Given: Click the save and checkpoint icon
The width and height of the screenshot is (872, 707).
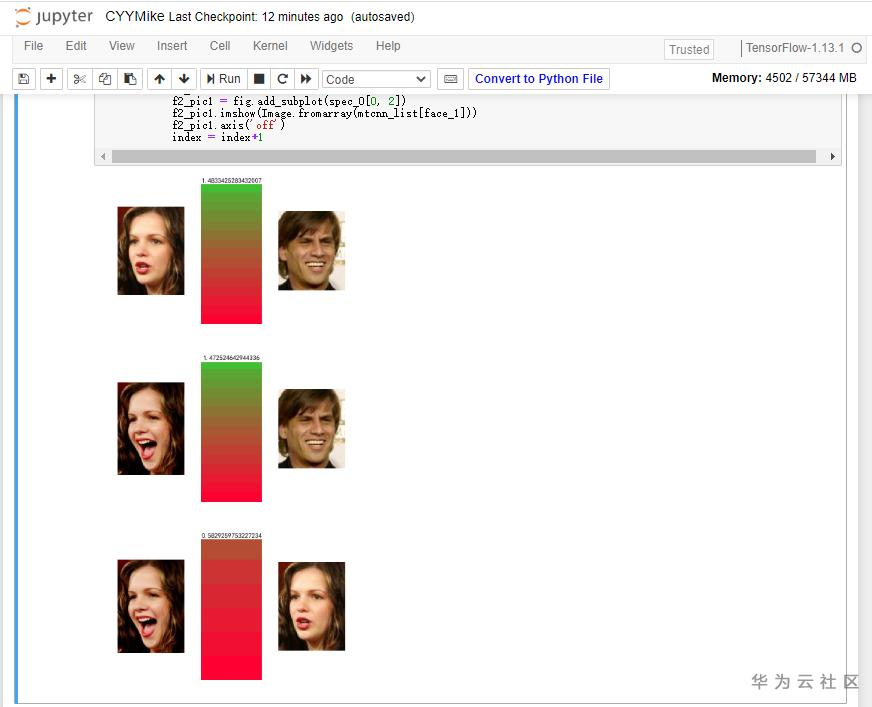Looking at the screenshot, I should click(x=24, y=79).
